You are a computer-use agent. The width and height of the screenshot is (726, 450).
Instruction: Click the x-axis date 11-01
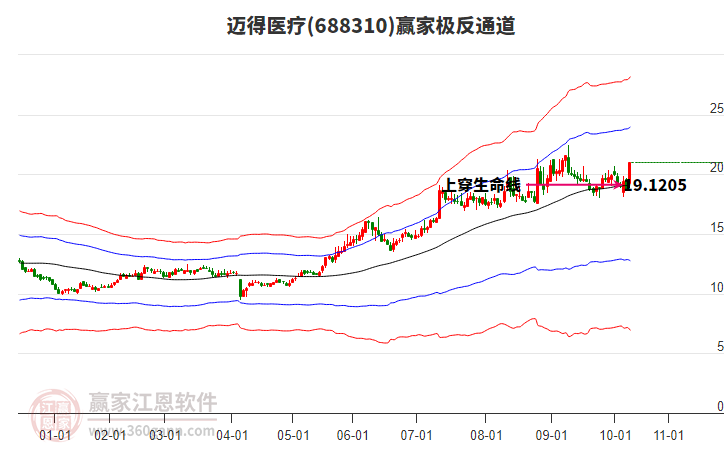click(669, 435)
